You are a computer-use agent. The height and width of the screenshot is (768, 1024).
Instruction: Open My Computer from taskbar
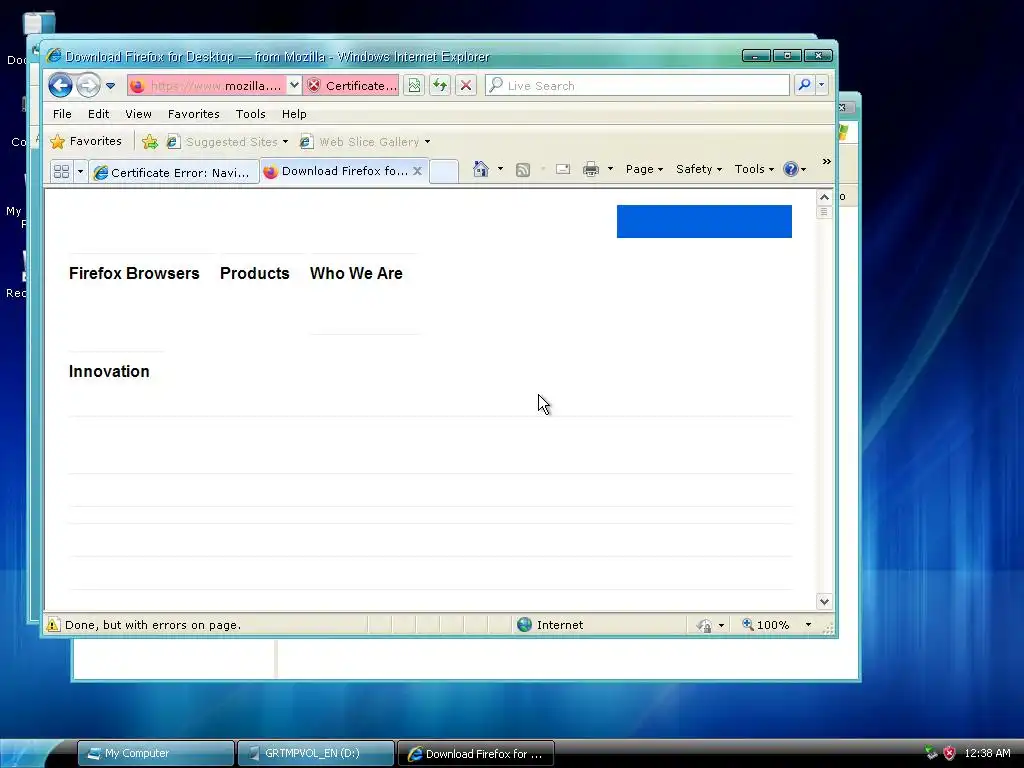click(155, 754)
